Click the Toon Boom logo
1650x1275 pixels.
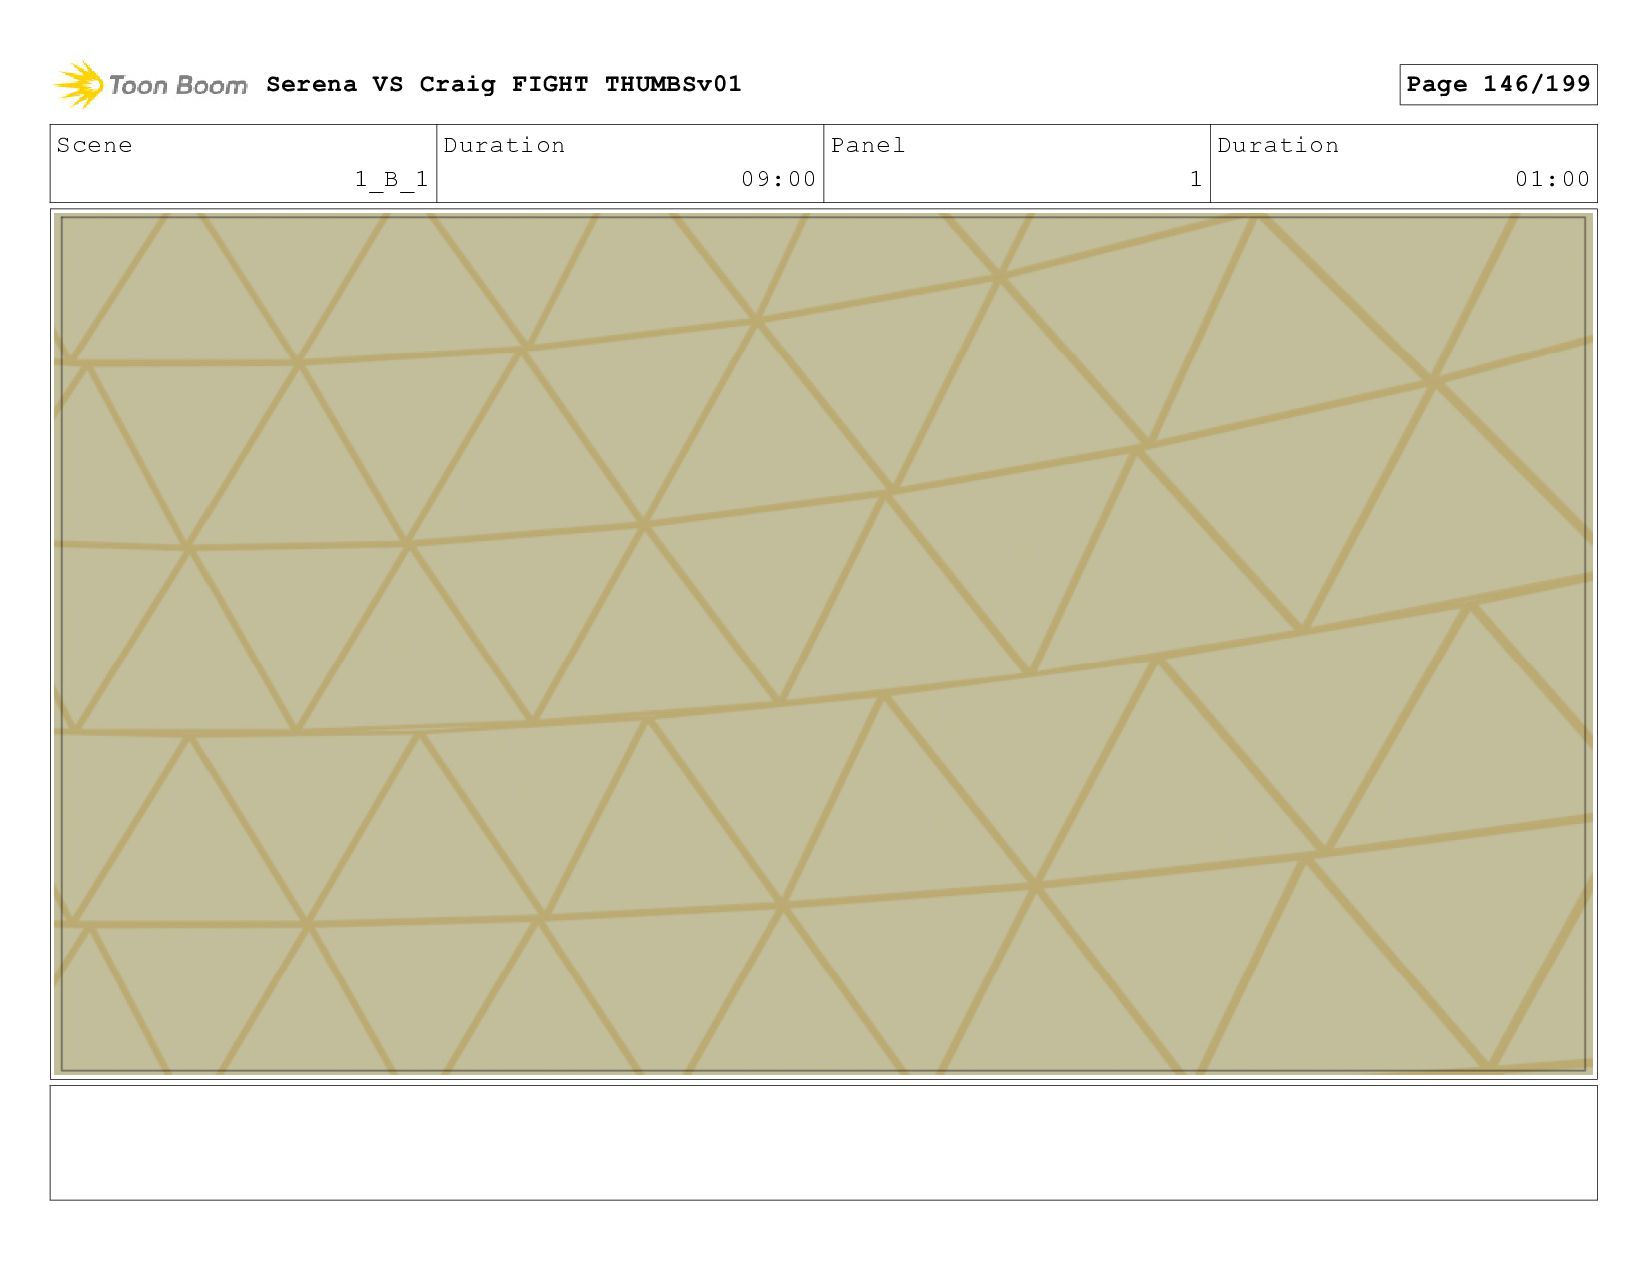(150, 85)
